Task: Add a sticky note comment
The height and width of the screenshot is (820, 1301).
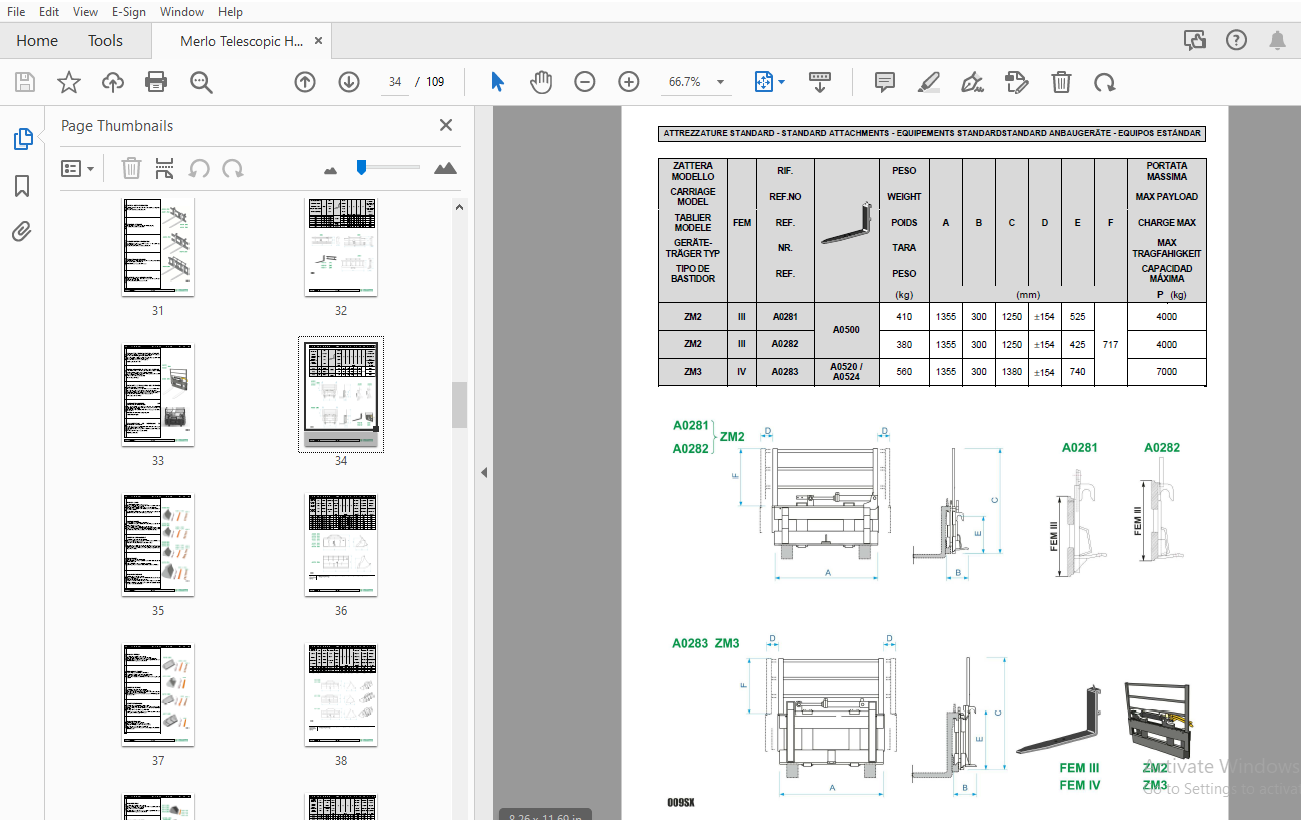Action: pyautogui.click(x=885, y=82)
